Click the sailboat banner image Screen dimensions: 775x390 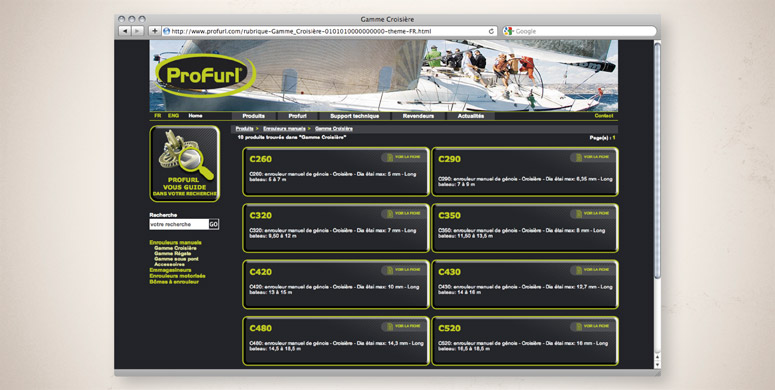(384, 76)
